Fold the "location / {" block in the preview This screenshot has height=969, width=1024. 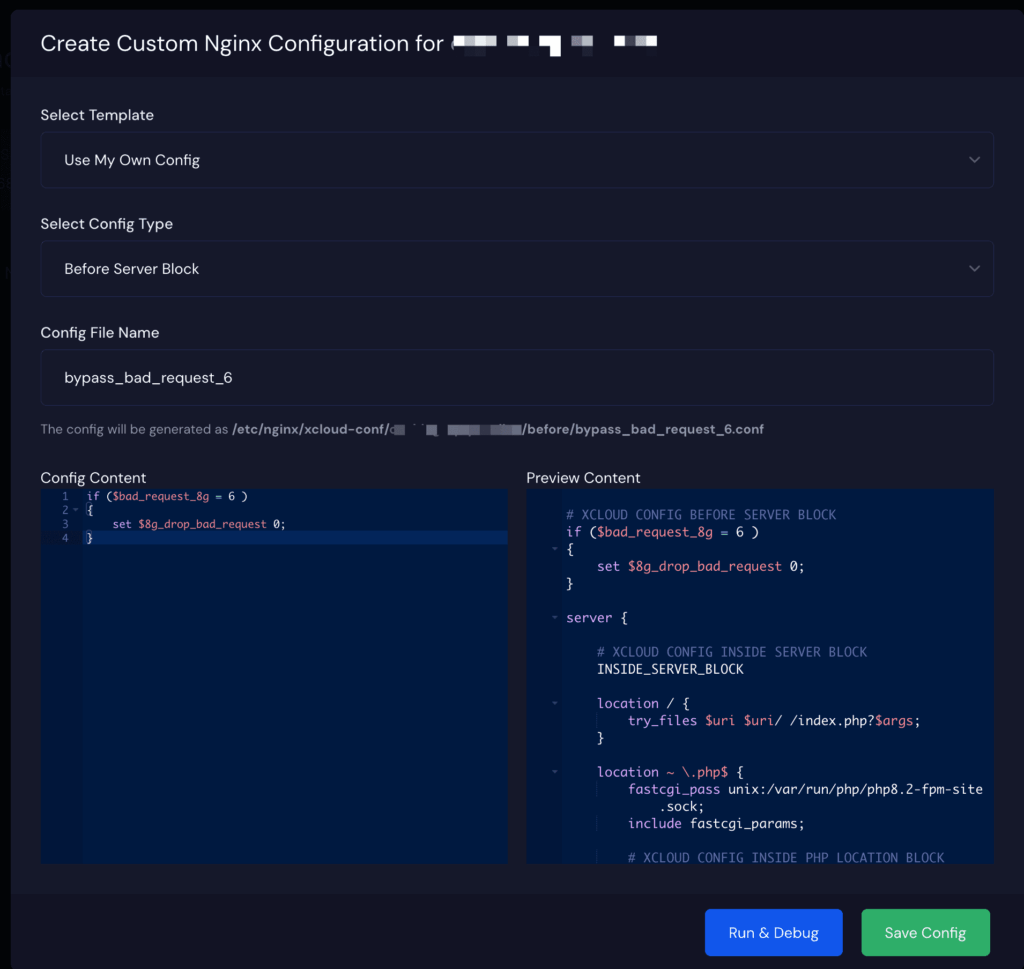coord(555,703)
